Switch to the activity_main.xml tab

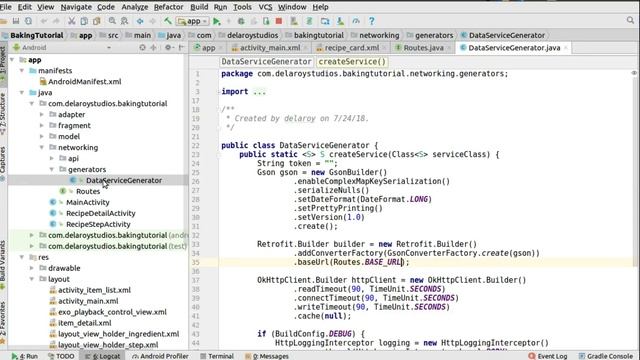pyautogui.click(x=270, y=48)
